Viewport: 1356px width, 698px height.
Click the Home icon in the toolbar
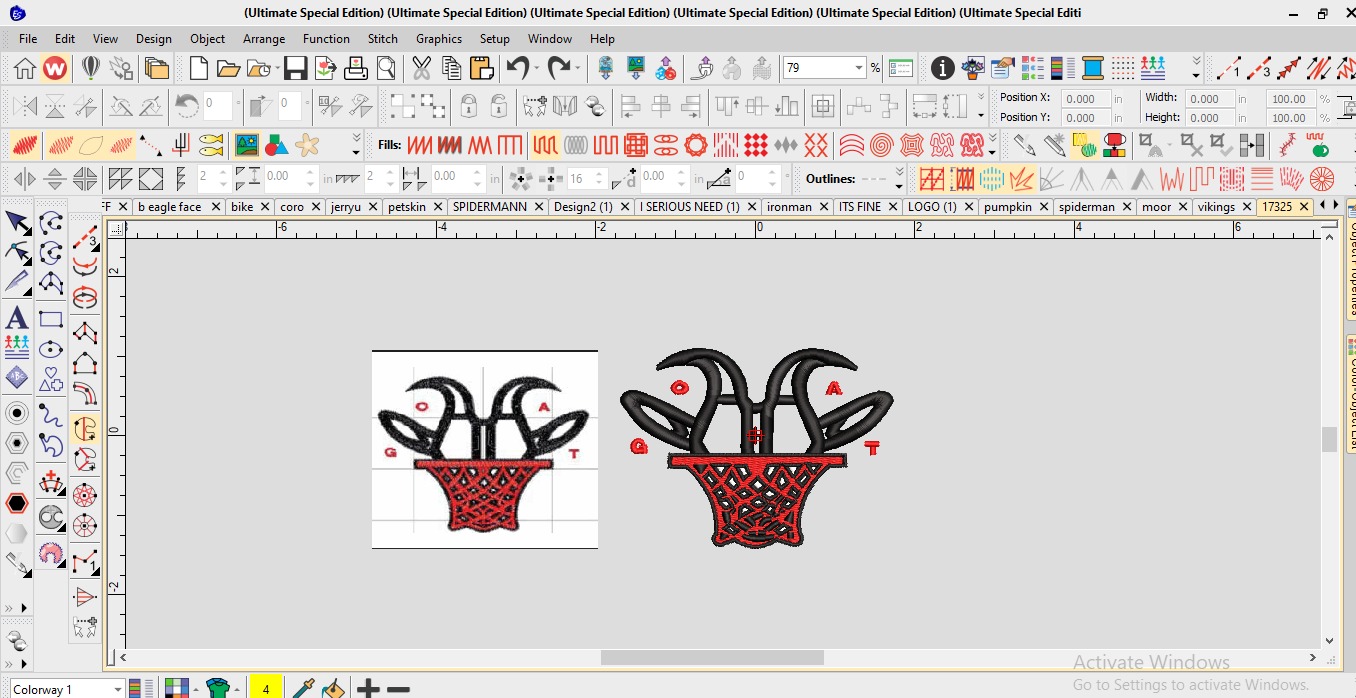click(25, 68)
